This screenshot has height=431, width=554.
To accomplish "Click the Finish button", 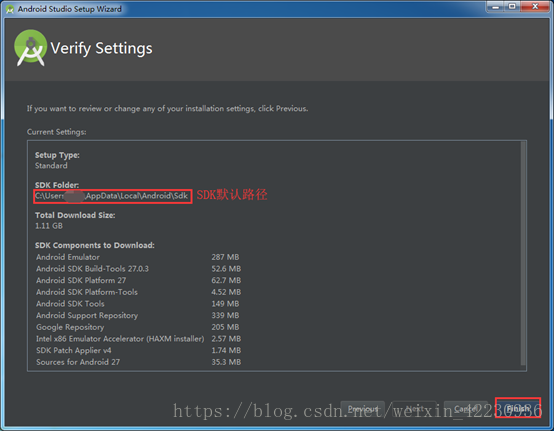I will (x=518, y=408).
